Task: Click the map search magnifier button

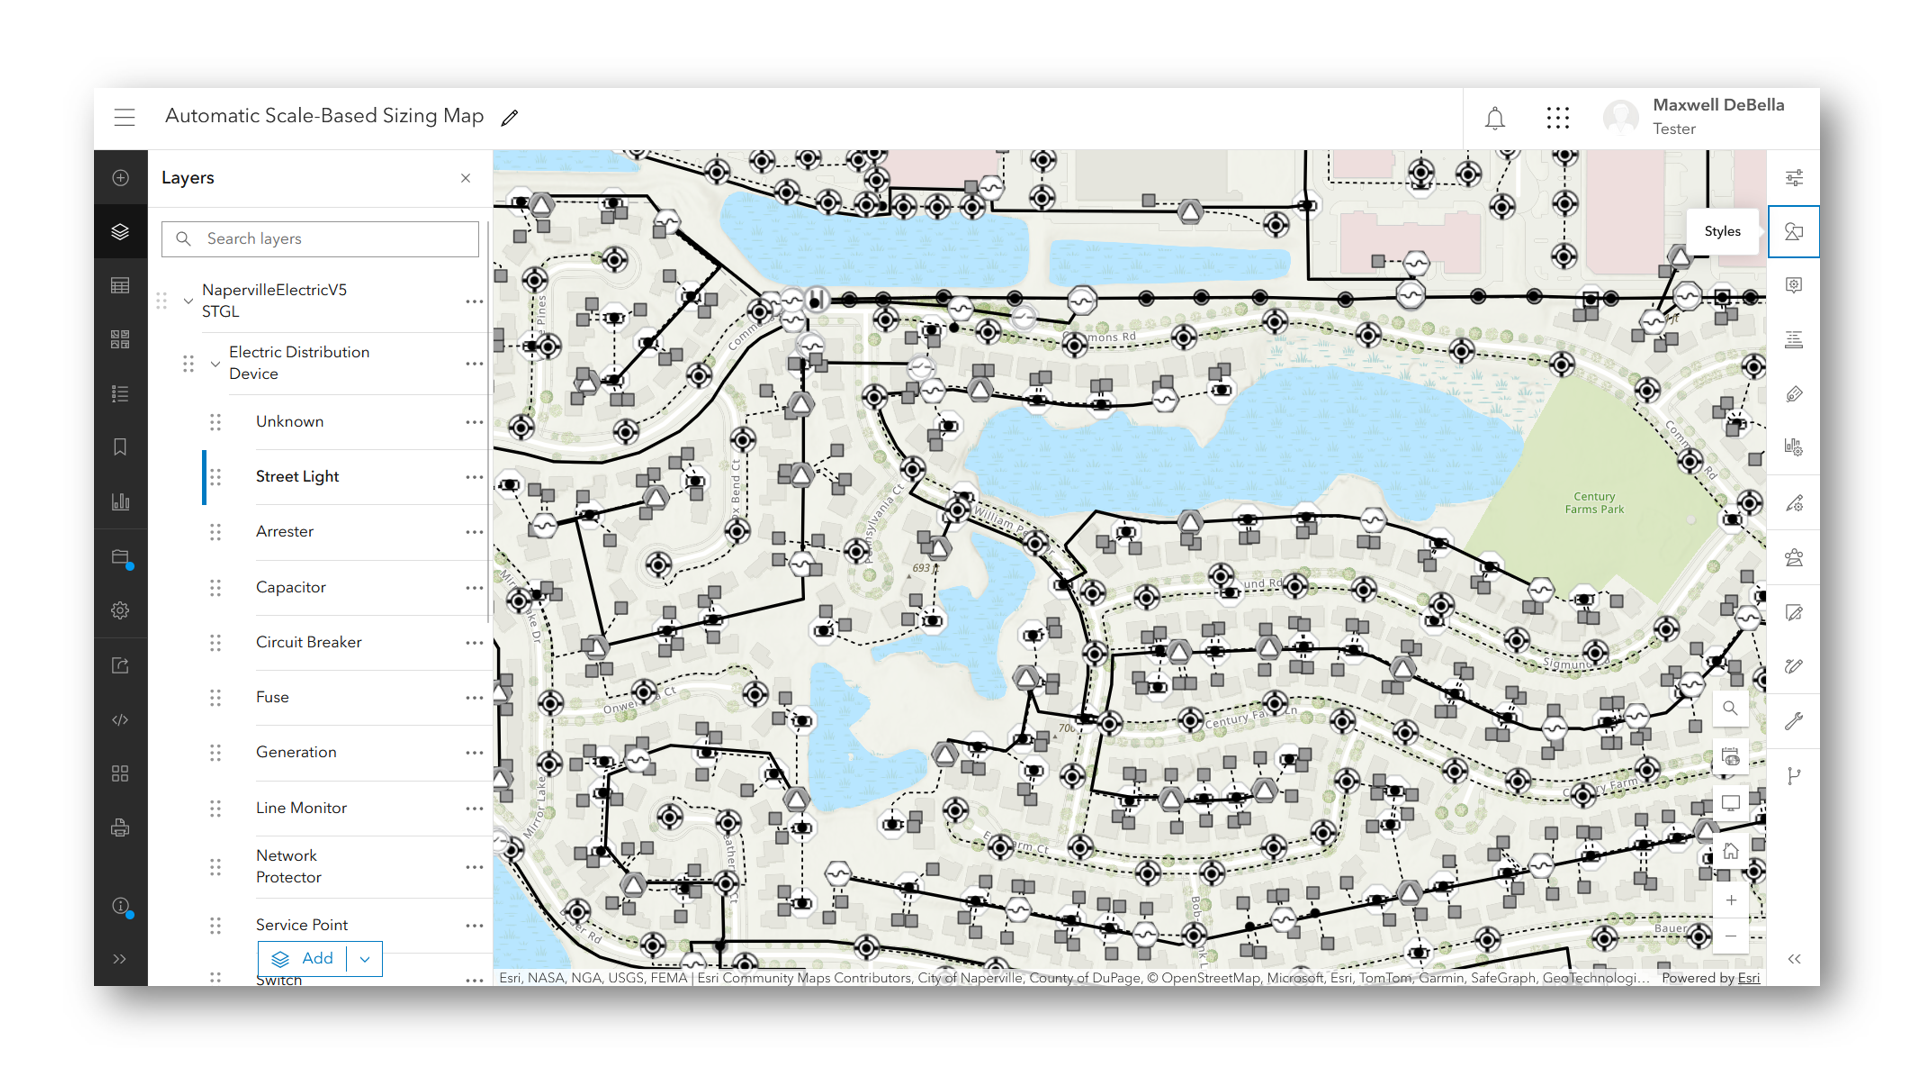Action: [1730, 709]
